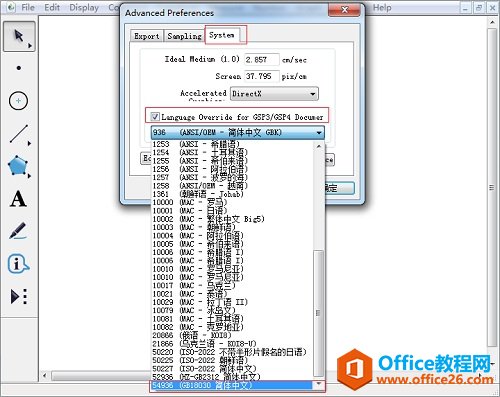Click the sketch window vertical scroll up arrow
Screen dimensions: 500x397
(x=492, y=23)
